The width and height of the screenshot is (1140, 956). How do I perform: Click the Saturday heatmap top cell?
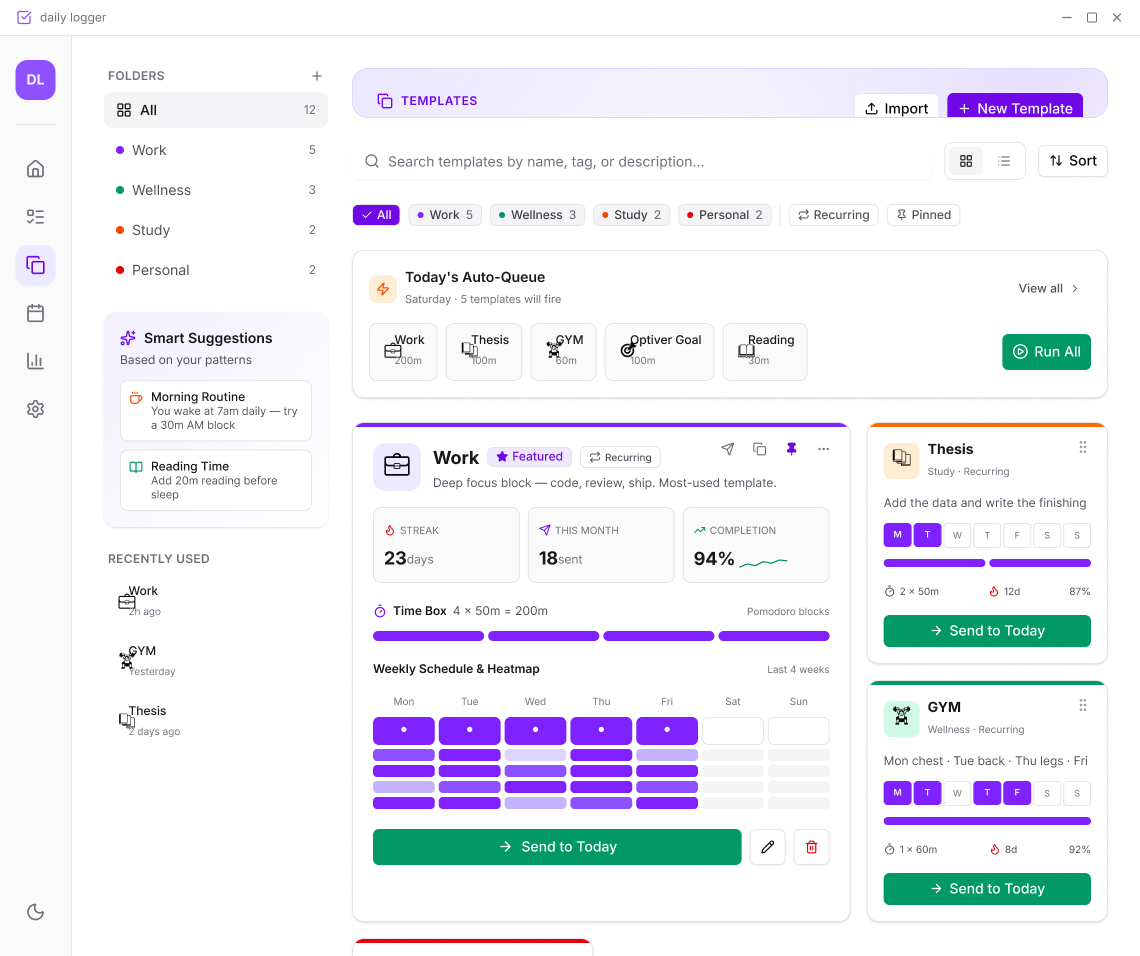pos(733,730)
